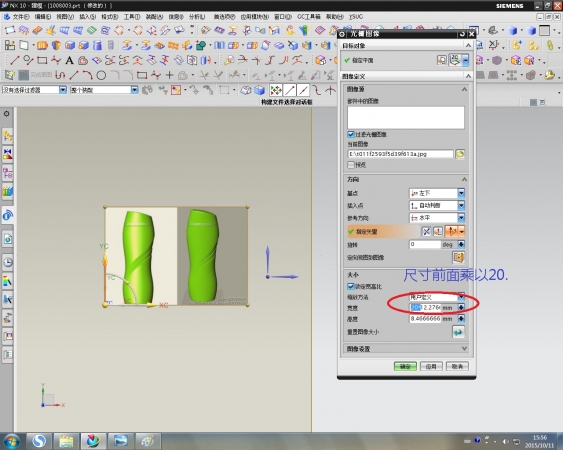Click the orient view to image icon

[458, 257]
